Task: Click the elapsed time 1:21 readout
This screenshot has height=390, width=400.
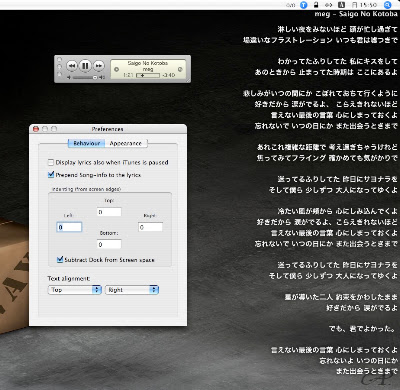Action: pos(129,75)
